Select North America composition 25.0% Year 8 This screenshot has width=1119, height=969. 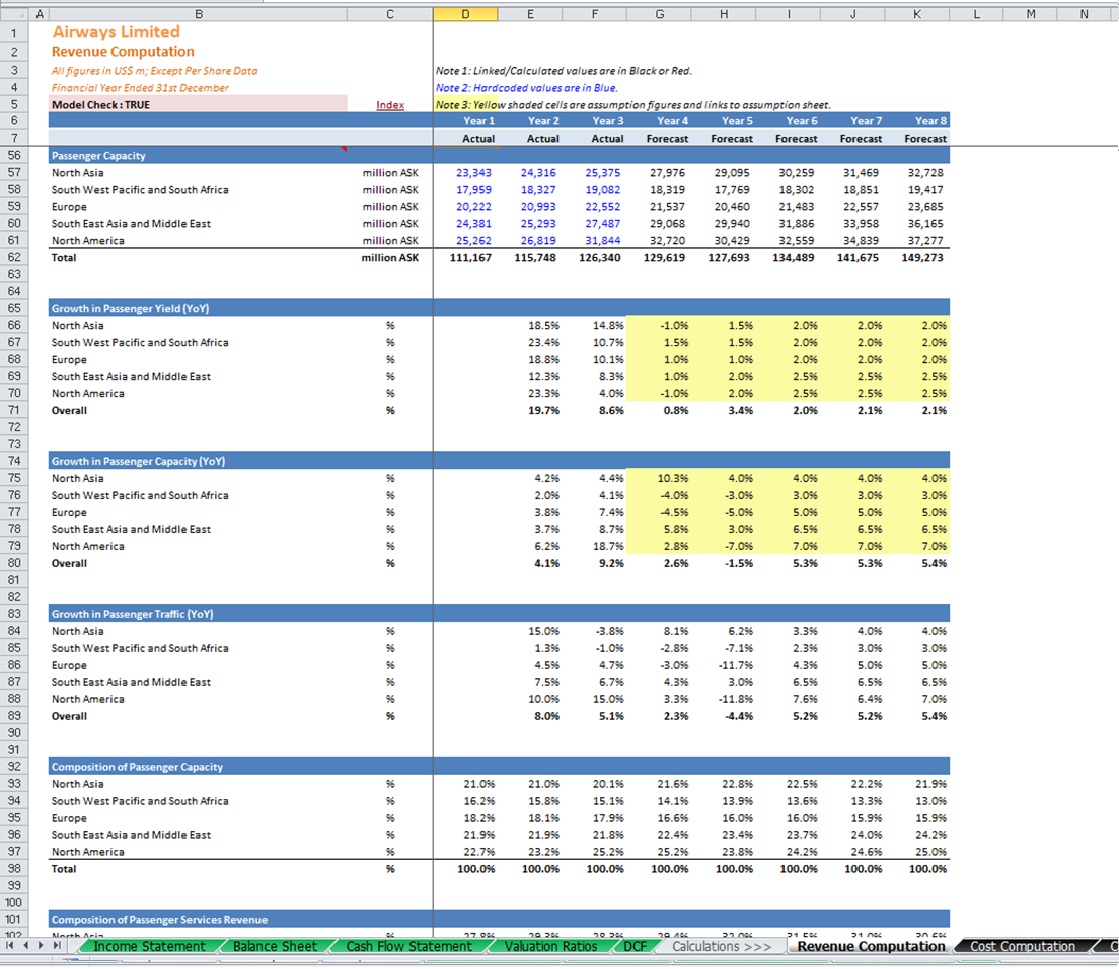tap(917, 852)
